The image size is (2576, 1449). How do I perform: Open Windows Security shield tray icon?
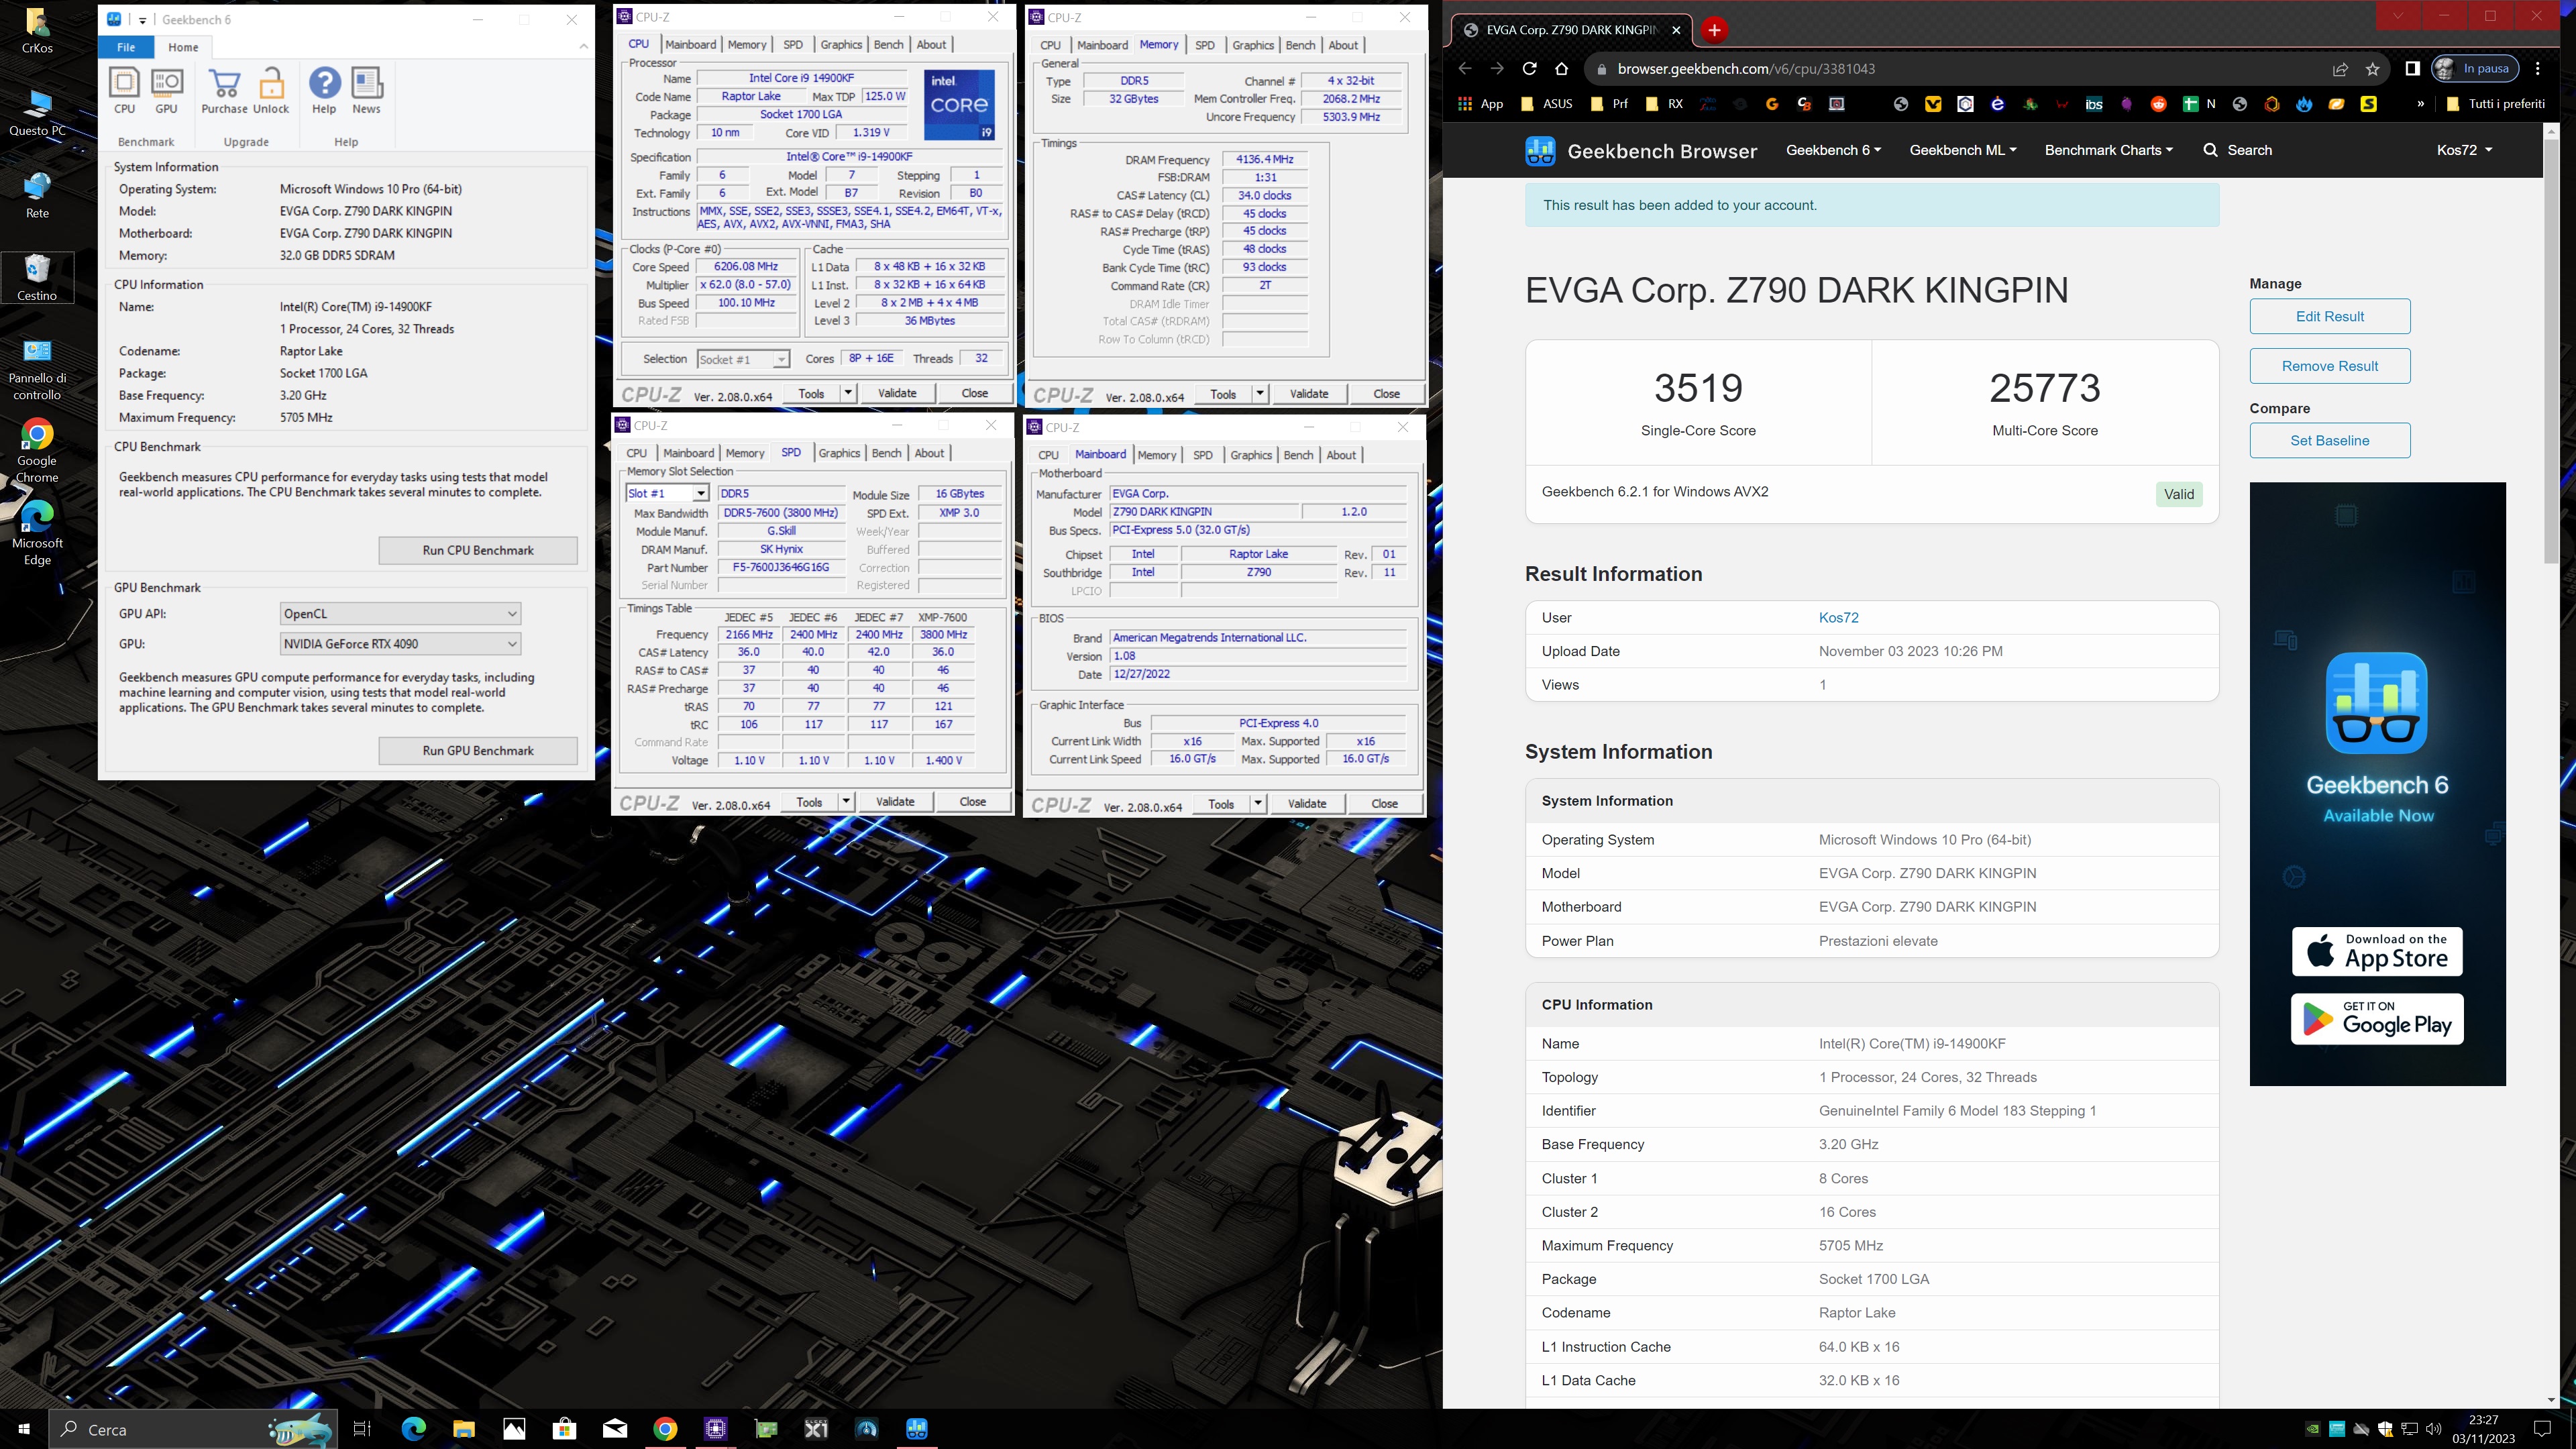point(2385,1429)
